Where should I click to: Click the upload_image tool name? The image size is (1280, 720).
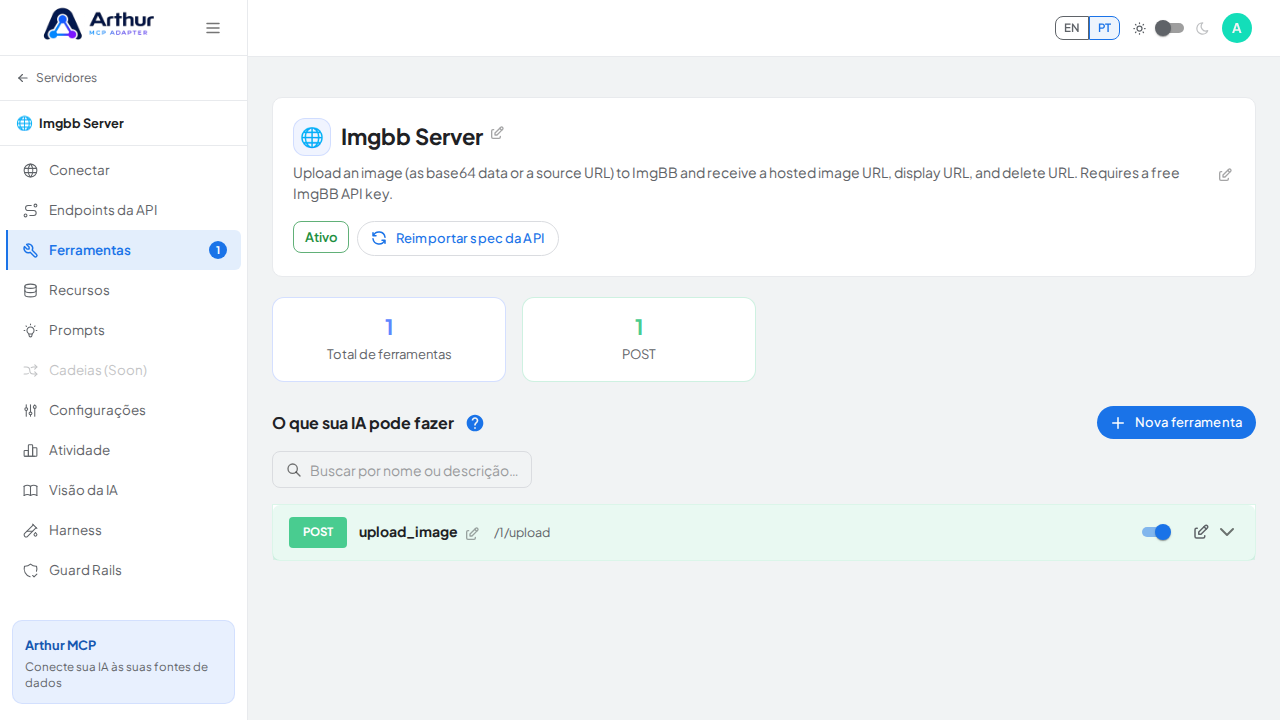(x=408, y=532)
